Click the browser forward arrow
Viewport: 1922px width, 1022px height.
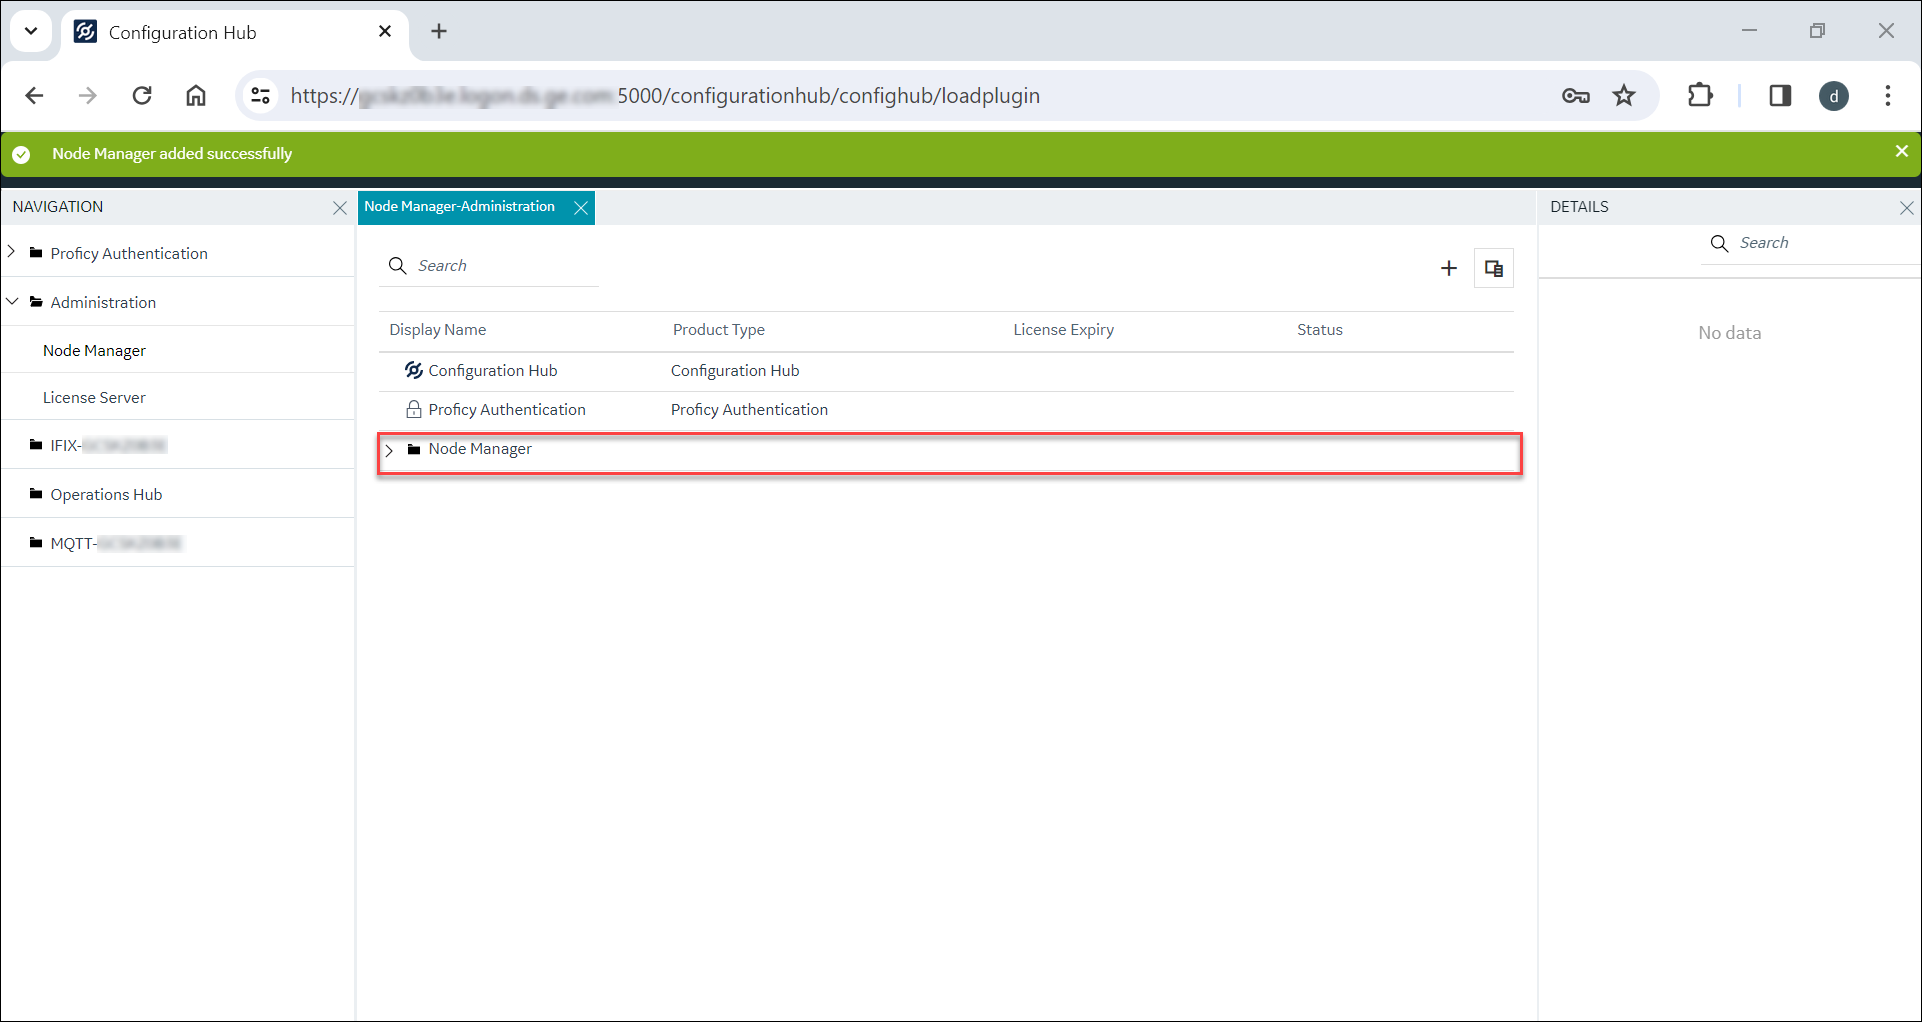[88, 96]
